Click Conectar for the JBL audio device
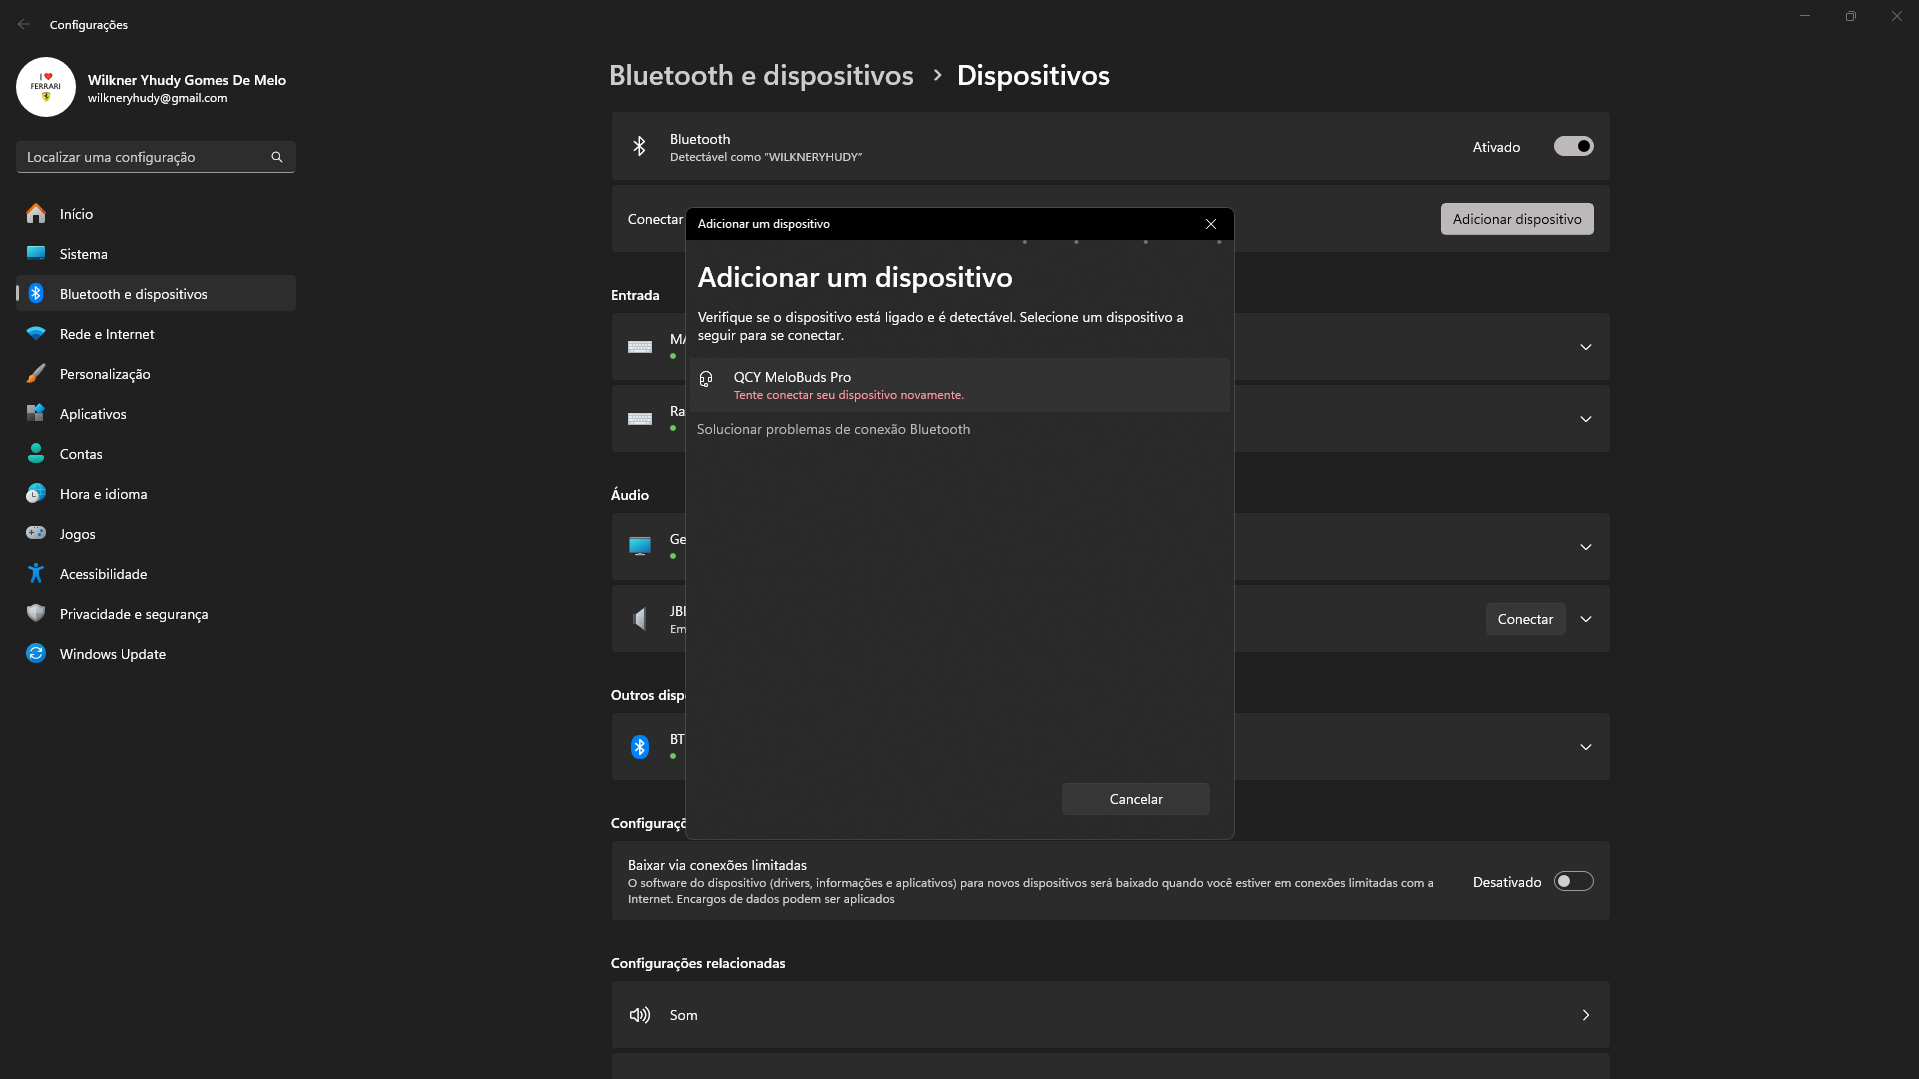Screen dimensions: 1919x1079 [1525, 619]
